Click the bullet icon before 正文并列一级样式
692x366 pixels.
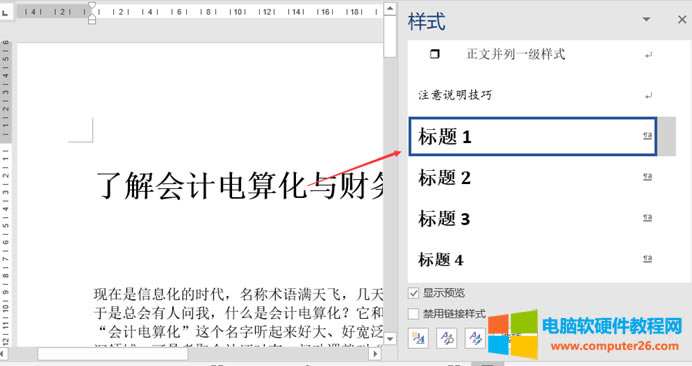[435, 54]
